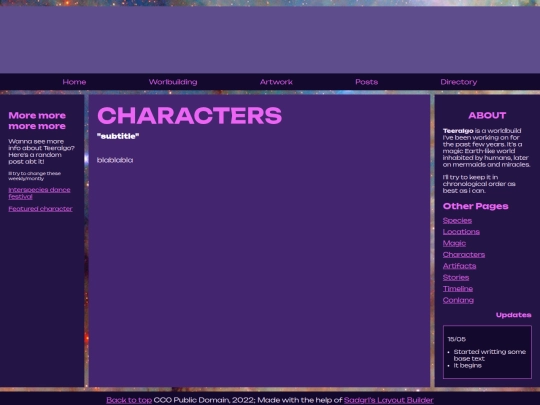Open the Characters link under Other Pages
The width and height of the screenshot is (540, 405).
[464, 255]
